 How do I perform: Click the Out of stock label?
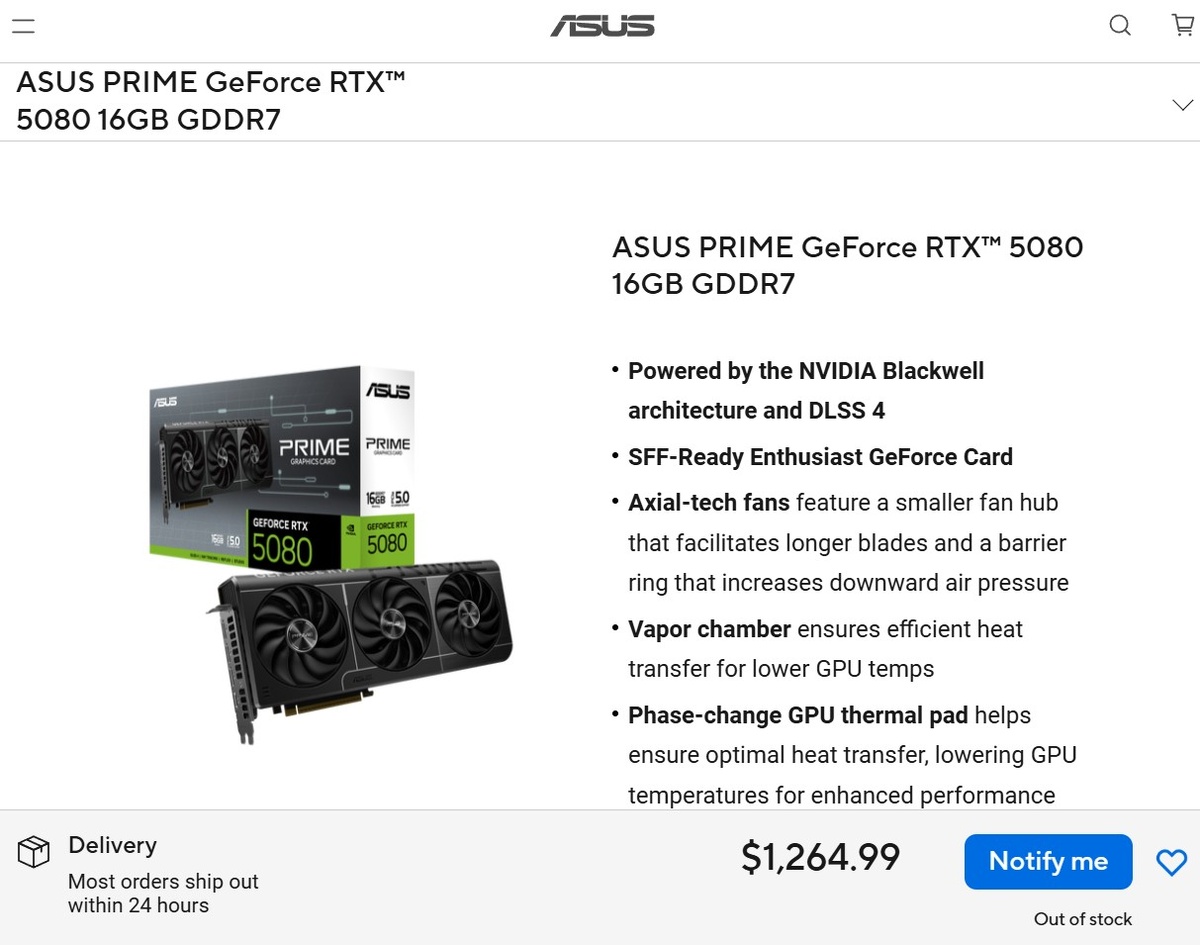click(x=1083, y=919)
